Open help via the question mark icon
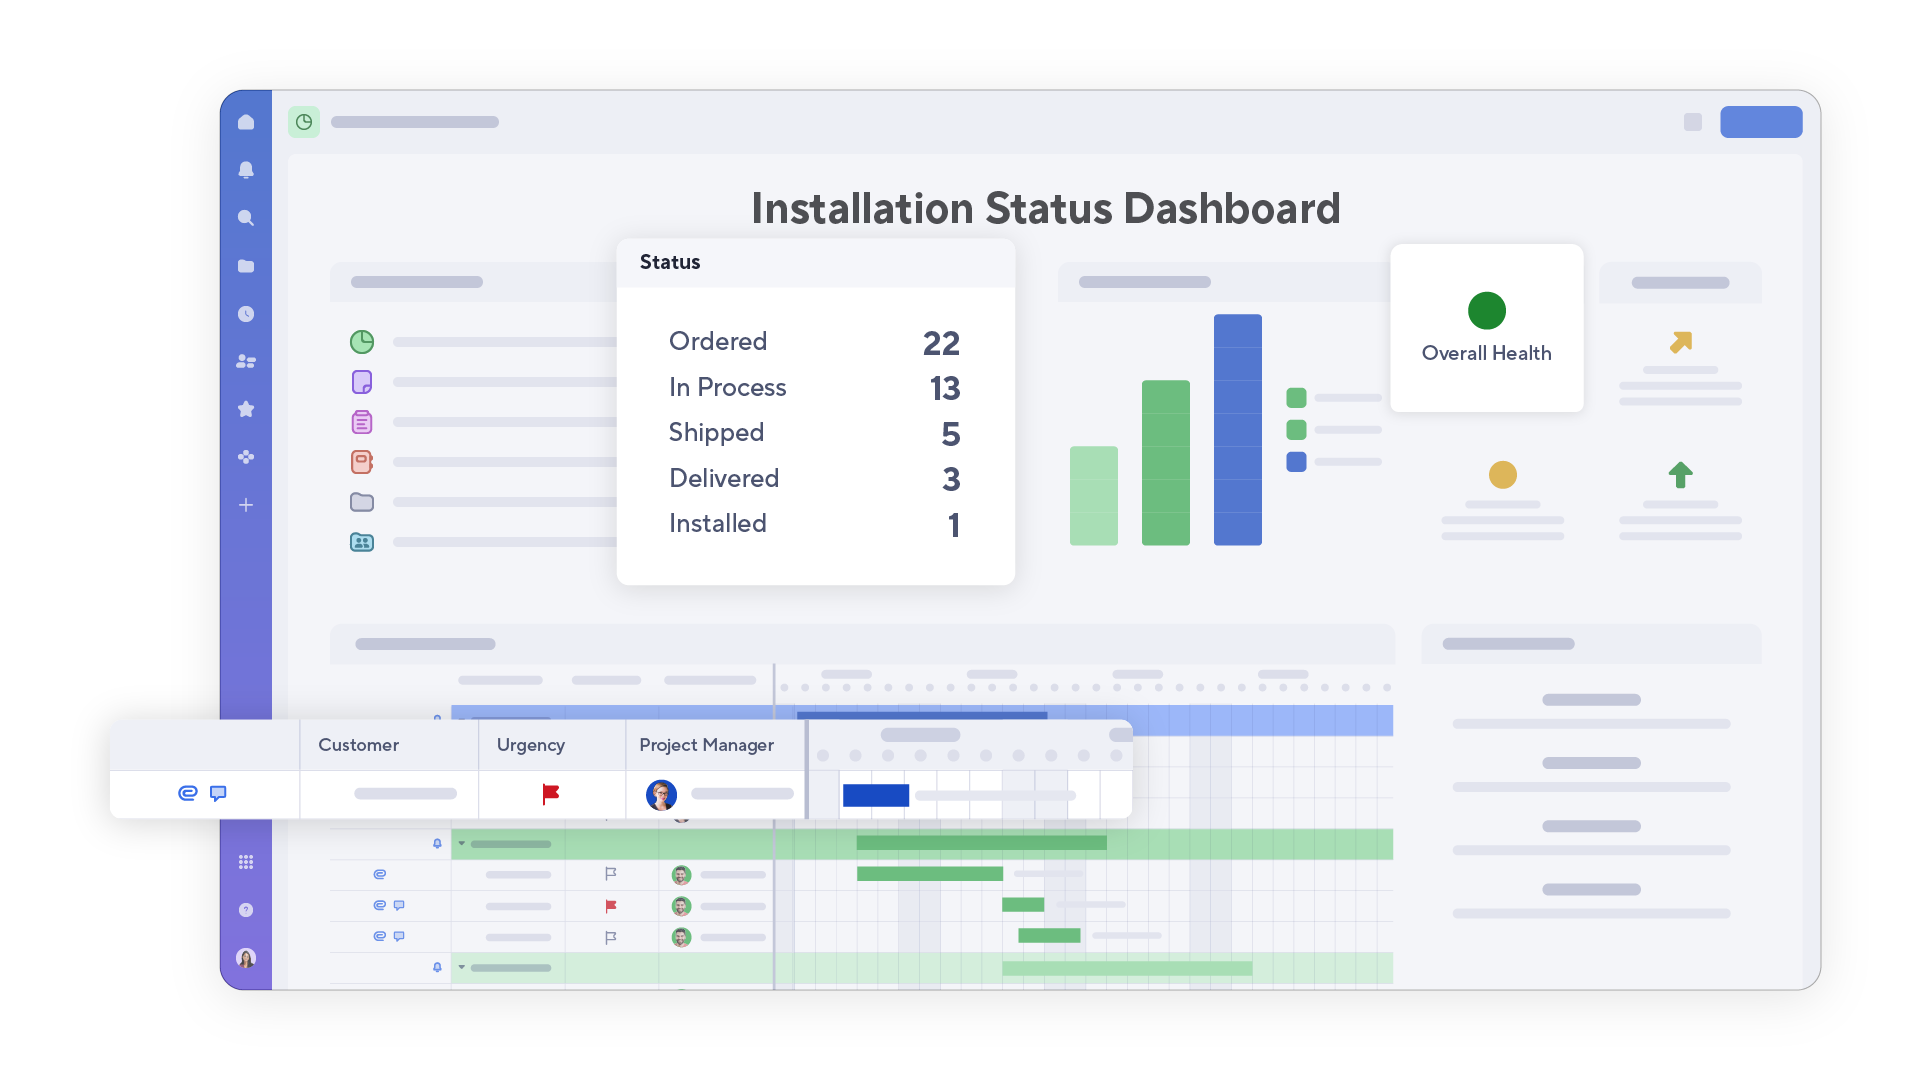This screenshot has height=1080, width=1920. (246, 909)
